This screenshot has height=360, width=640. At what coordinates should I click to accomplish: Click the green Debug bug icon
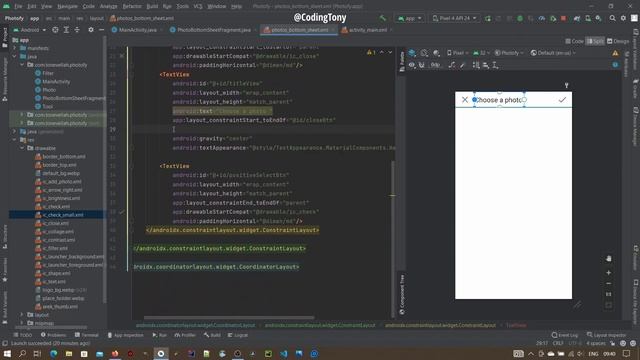520,18
